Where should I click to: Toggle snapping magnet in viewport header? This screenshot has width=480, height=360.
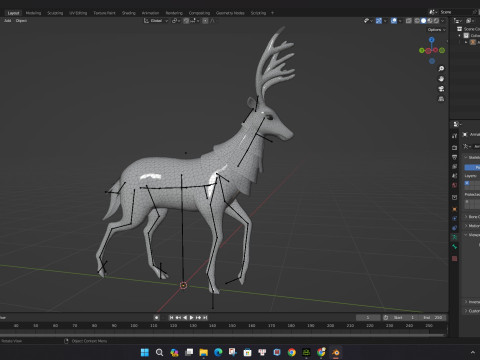(x=186, y=21)
